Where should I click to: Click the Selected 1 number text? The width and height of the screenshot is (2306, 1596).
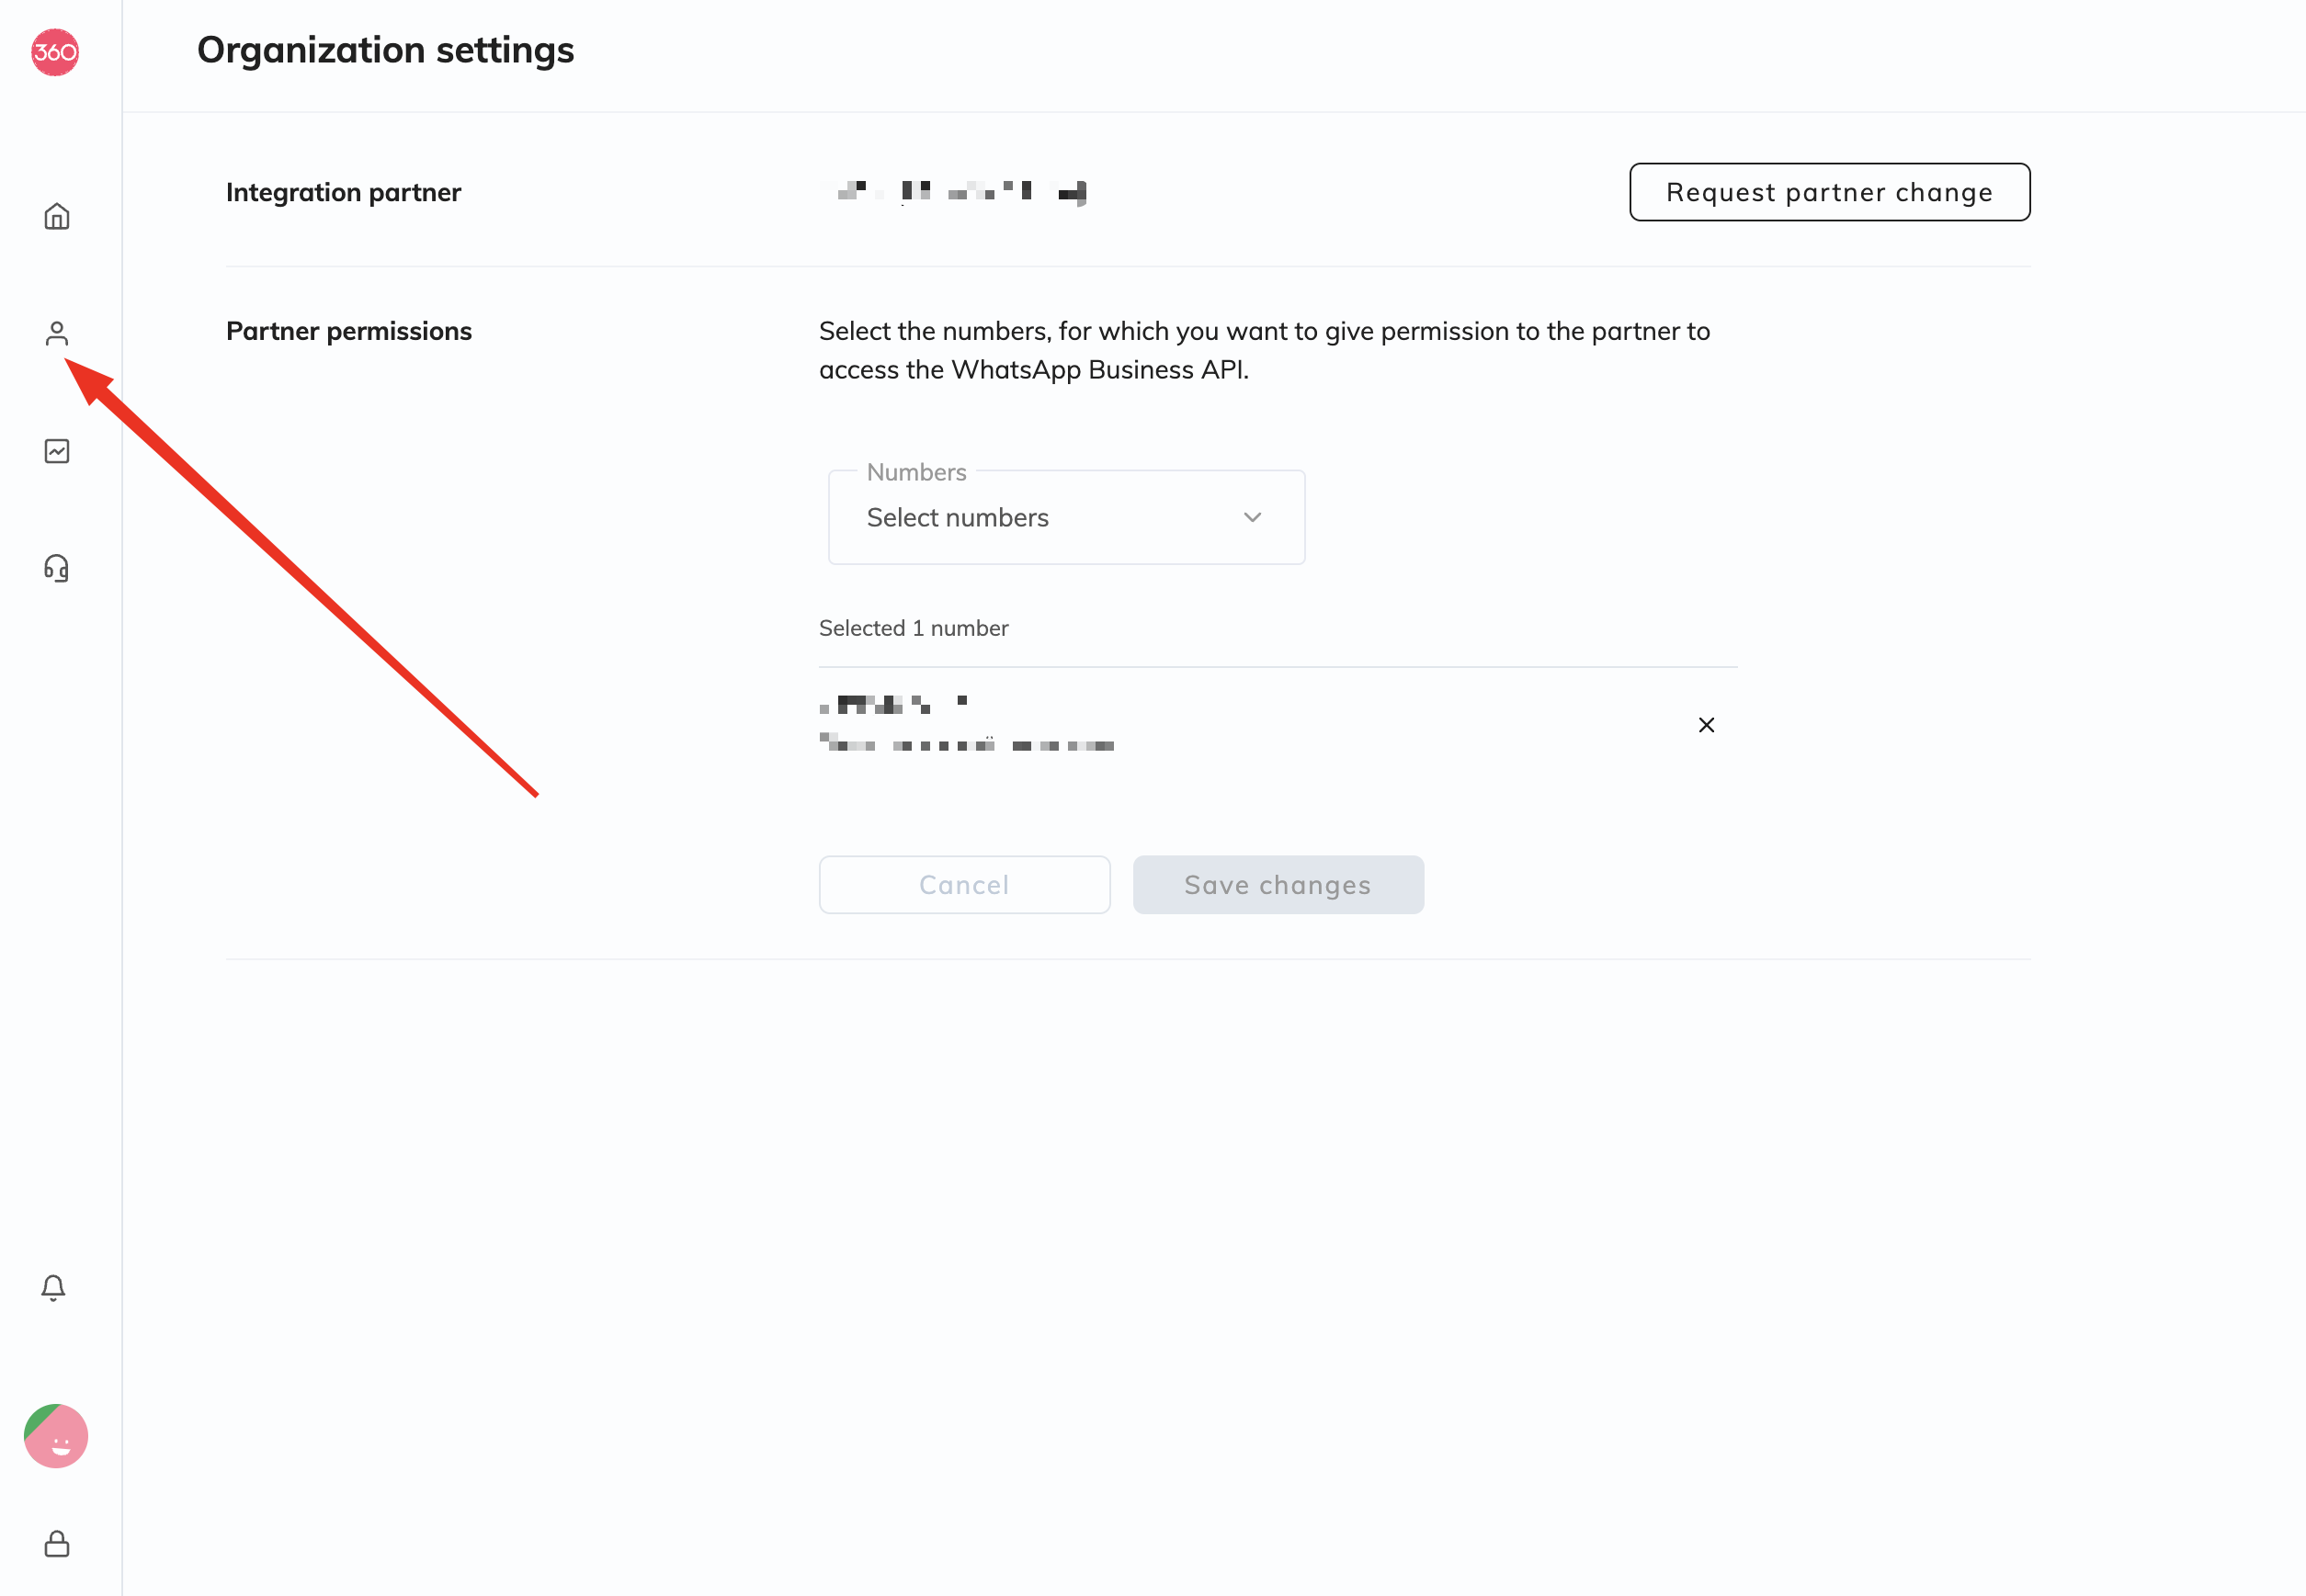[x=913, y=628]
